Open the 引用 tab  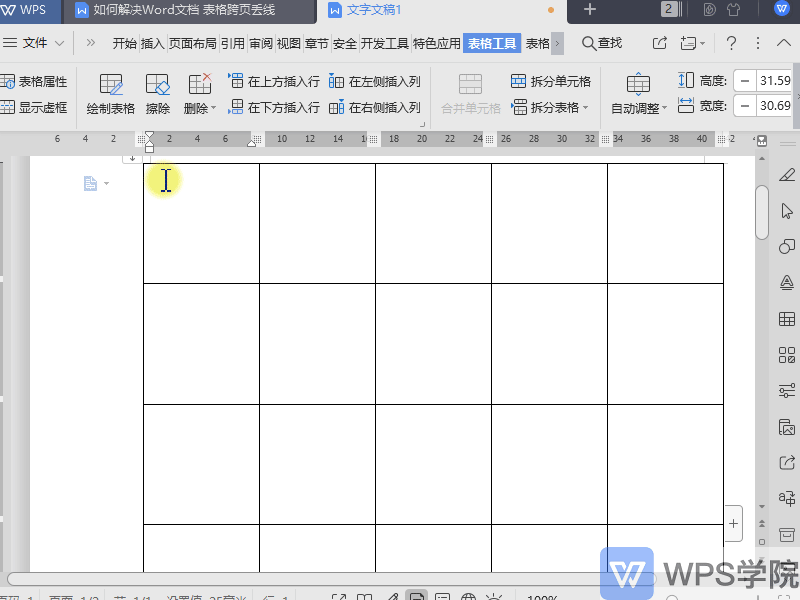point(233,43)
